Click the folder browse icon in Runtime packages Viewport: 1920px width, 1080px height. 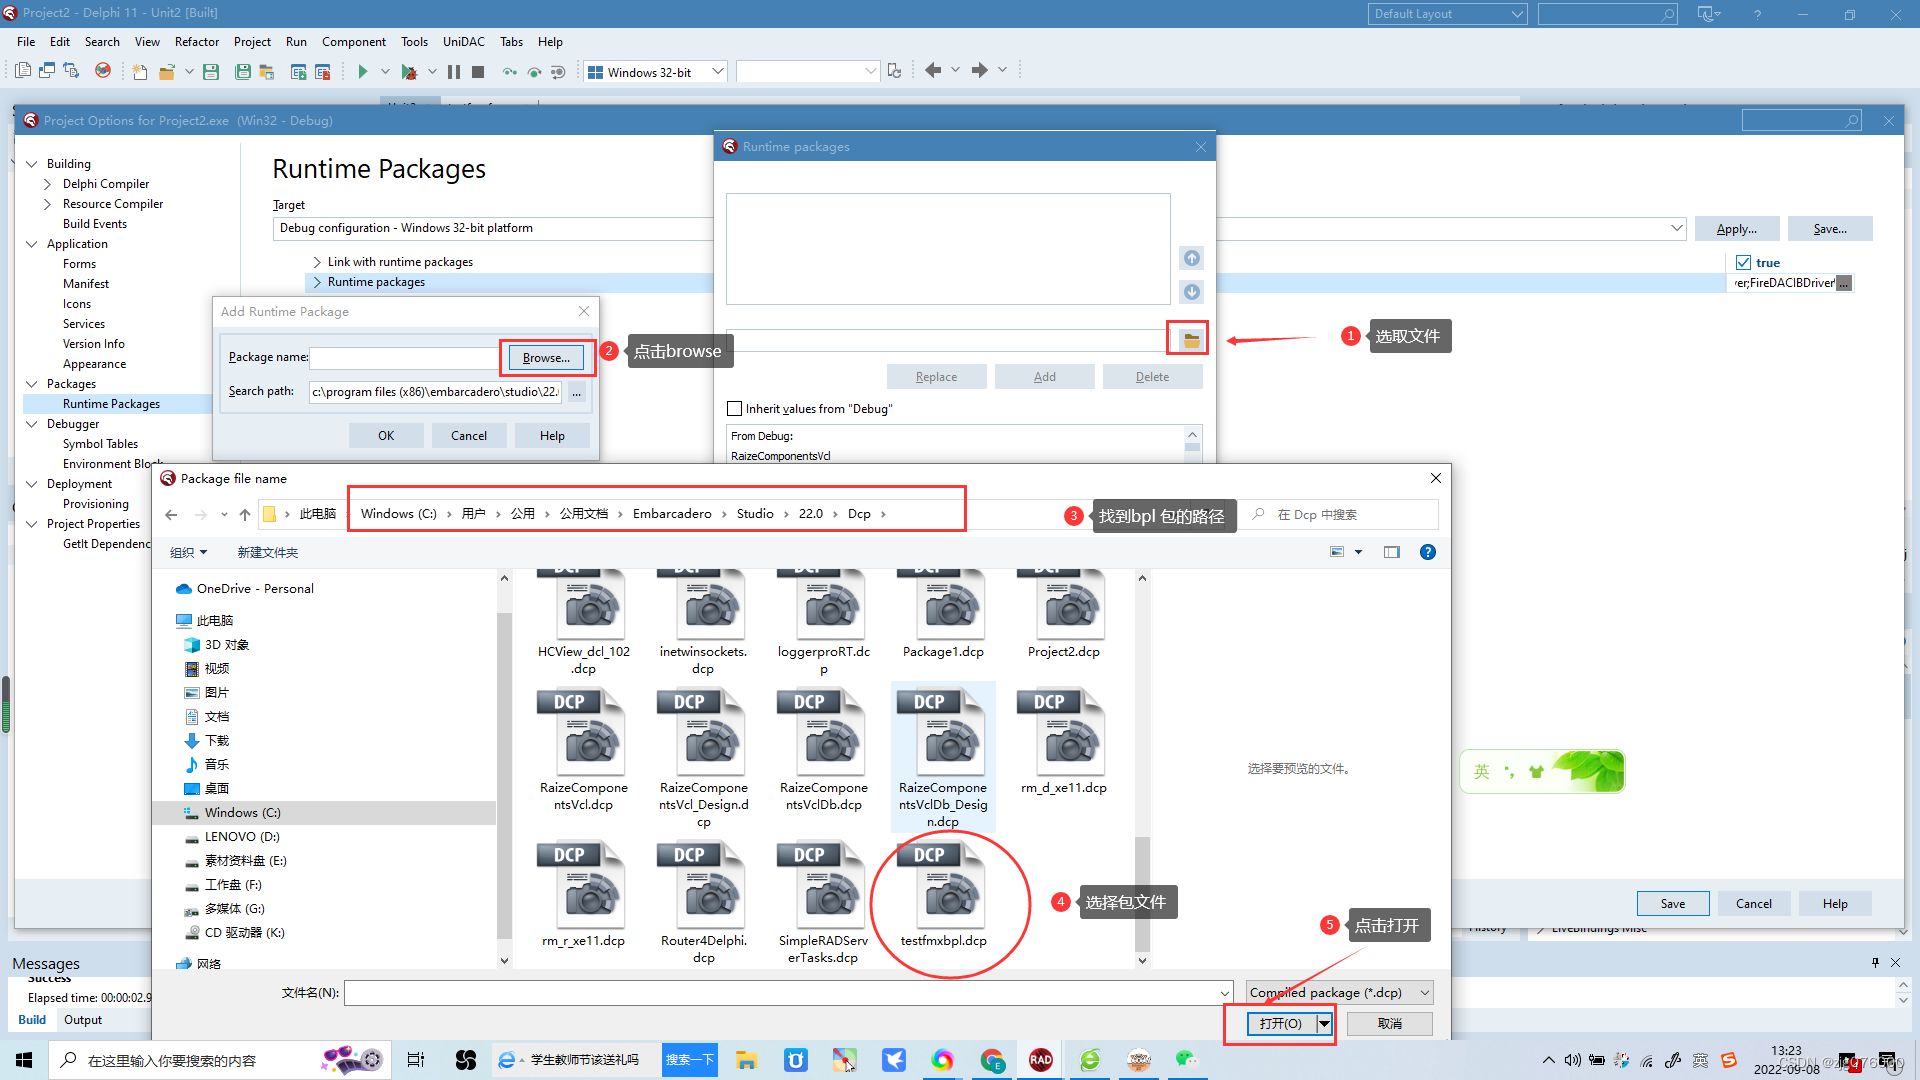(1191, 340)
